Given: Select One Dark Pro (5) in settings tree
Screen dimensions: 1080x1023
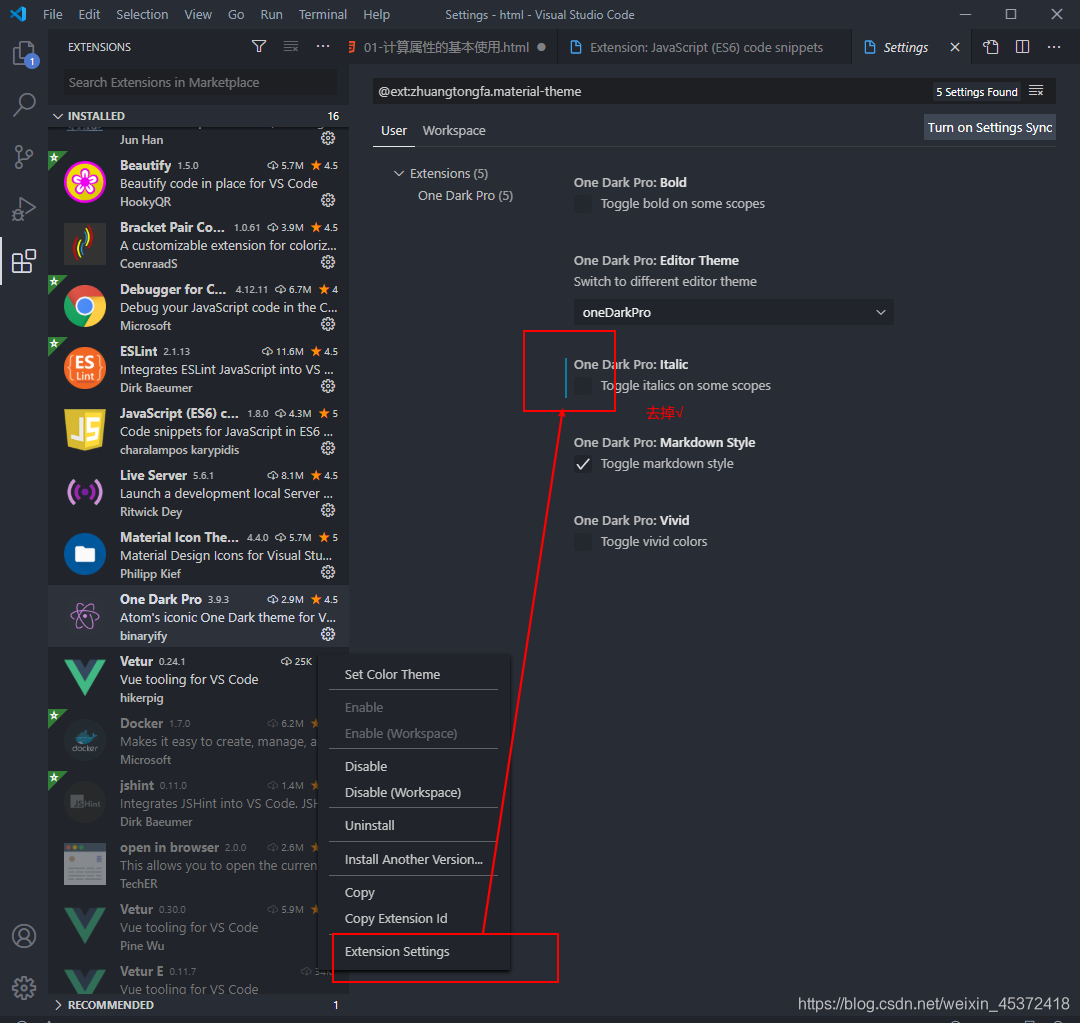Looking at the screenshot, I should coord(465,196).
